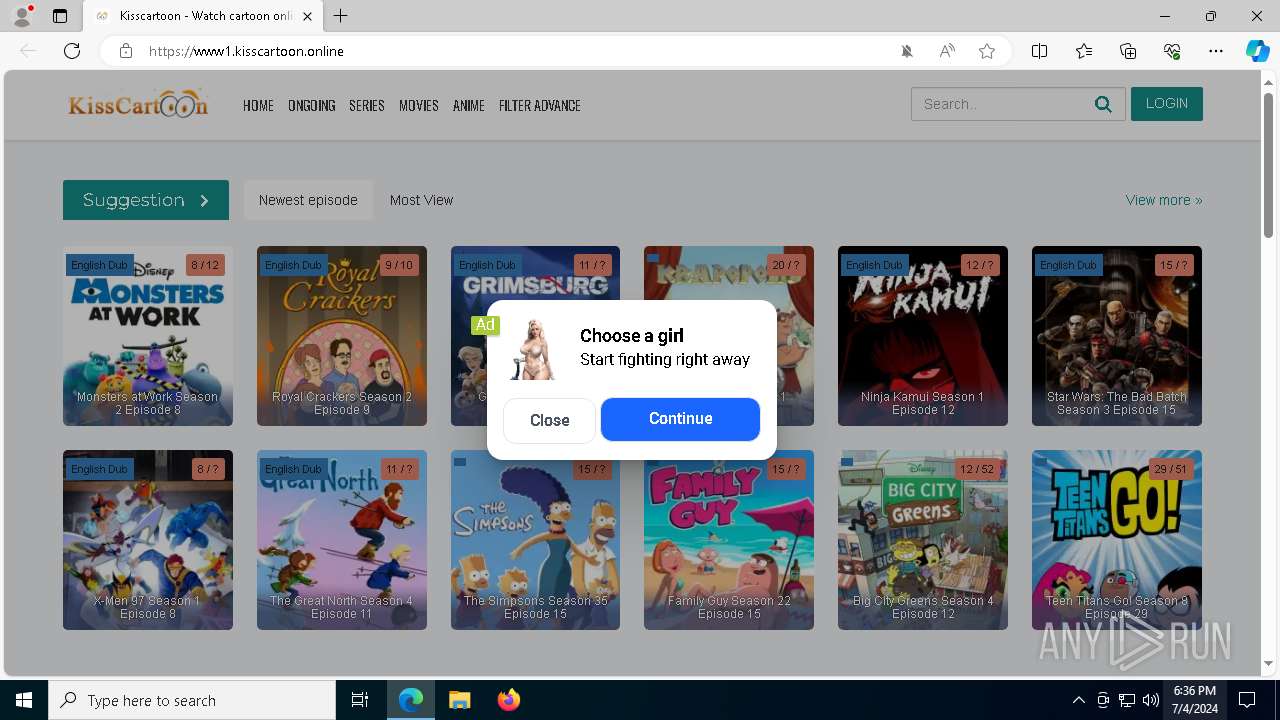Go to HOME in site menu
The height and width of the screenshot is (720, 1280).
pyautogui.click(x=258, y=106)
